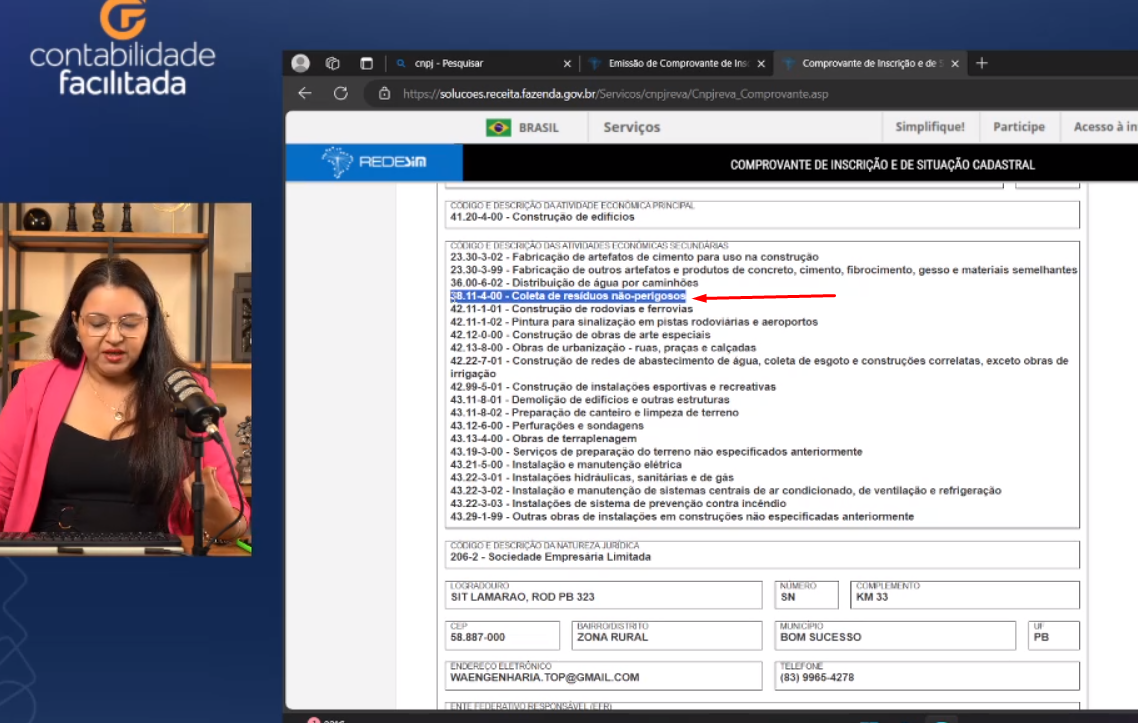The width and height of the screenshot is (1138, 723).
Task: Open the browser workspaces icon
Action: tap(332, 63)
